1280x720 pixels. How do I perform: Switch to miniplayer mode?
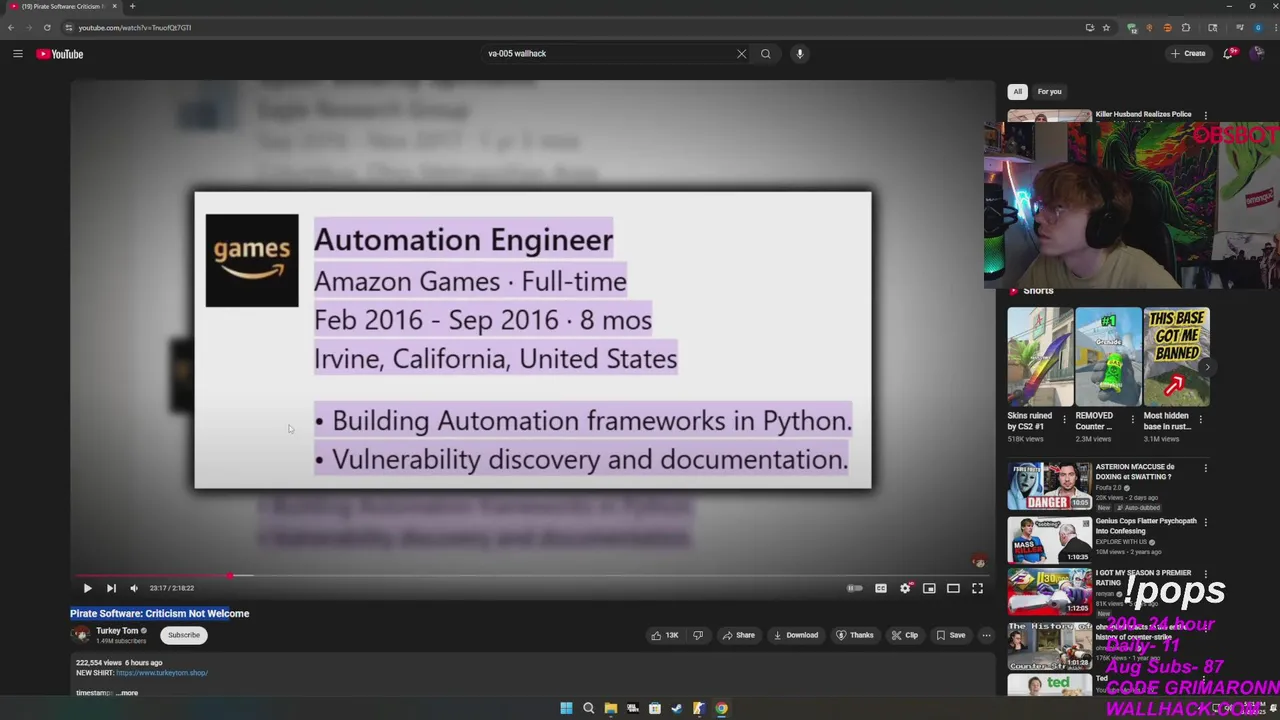tap(929, 588)
